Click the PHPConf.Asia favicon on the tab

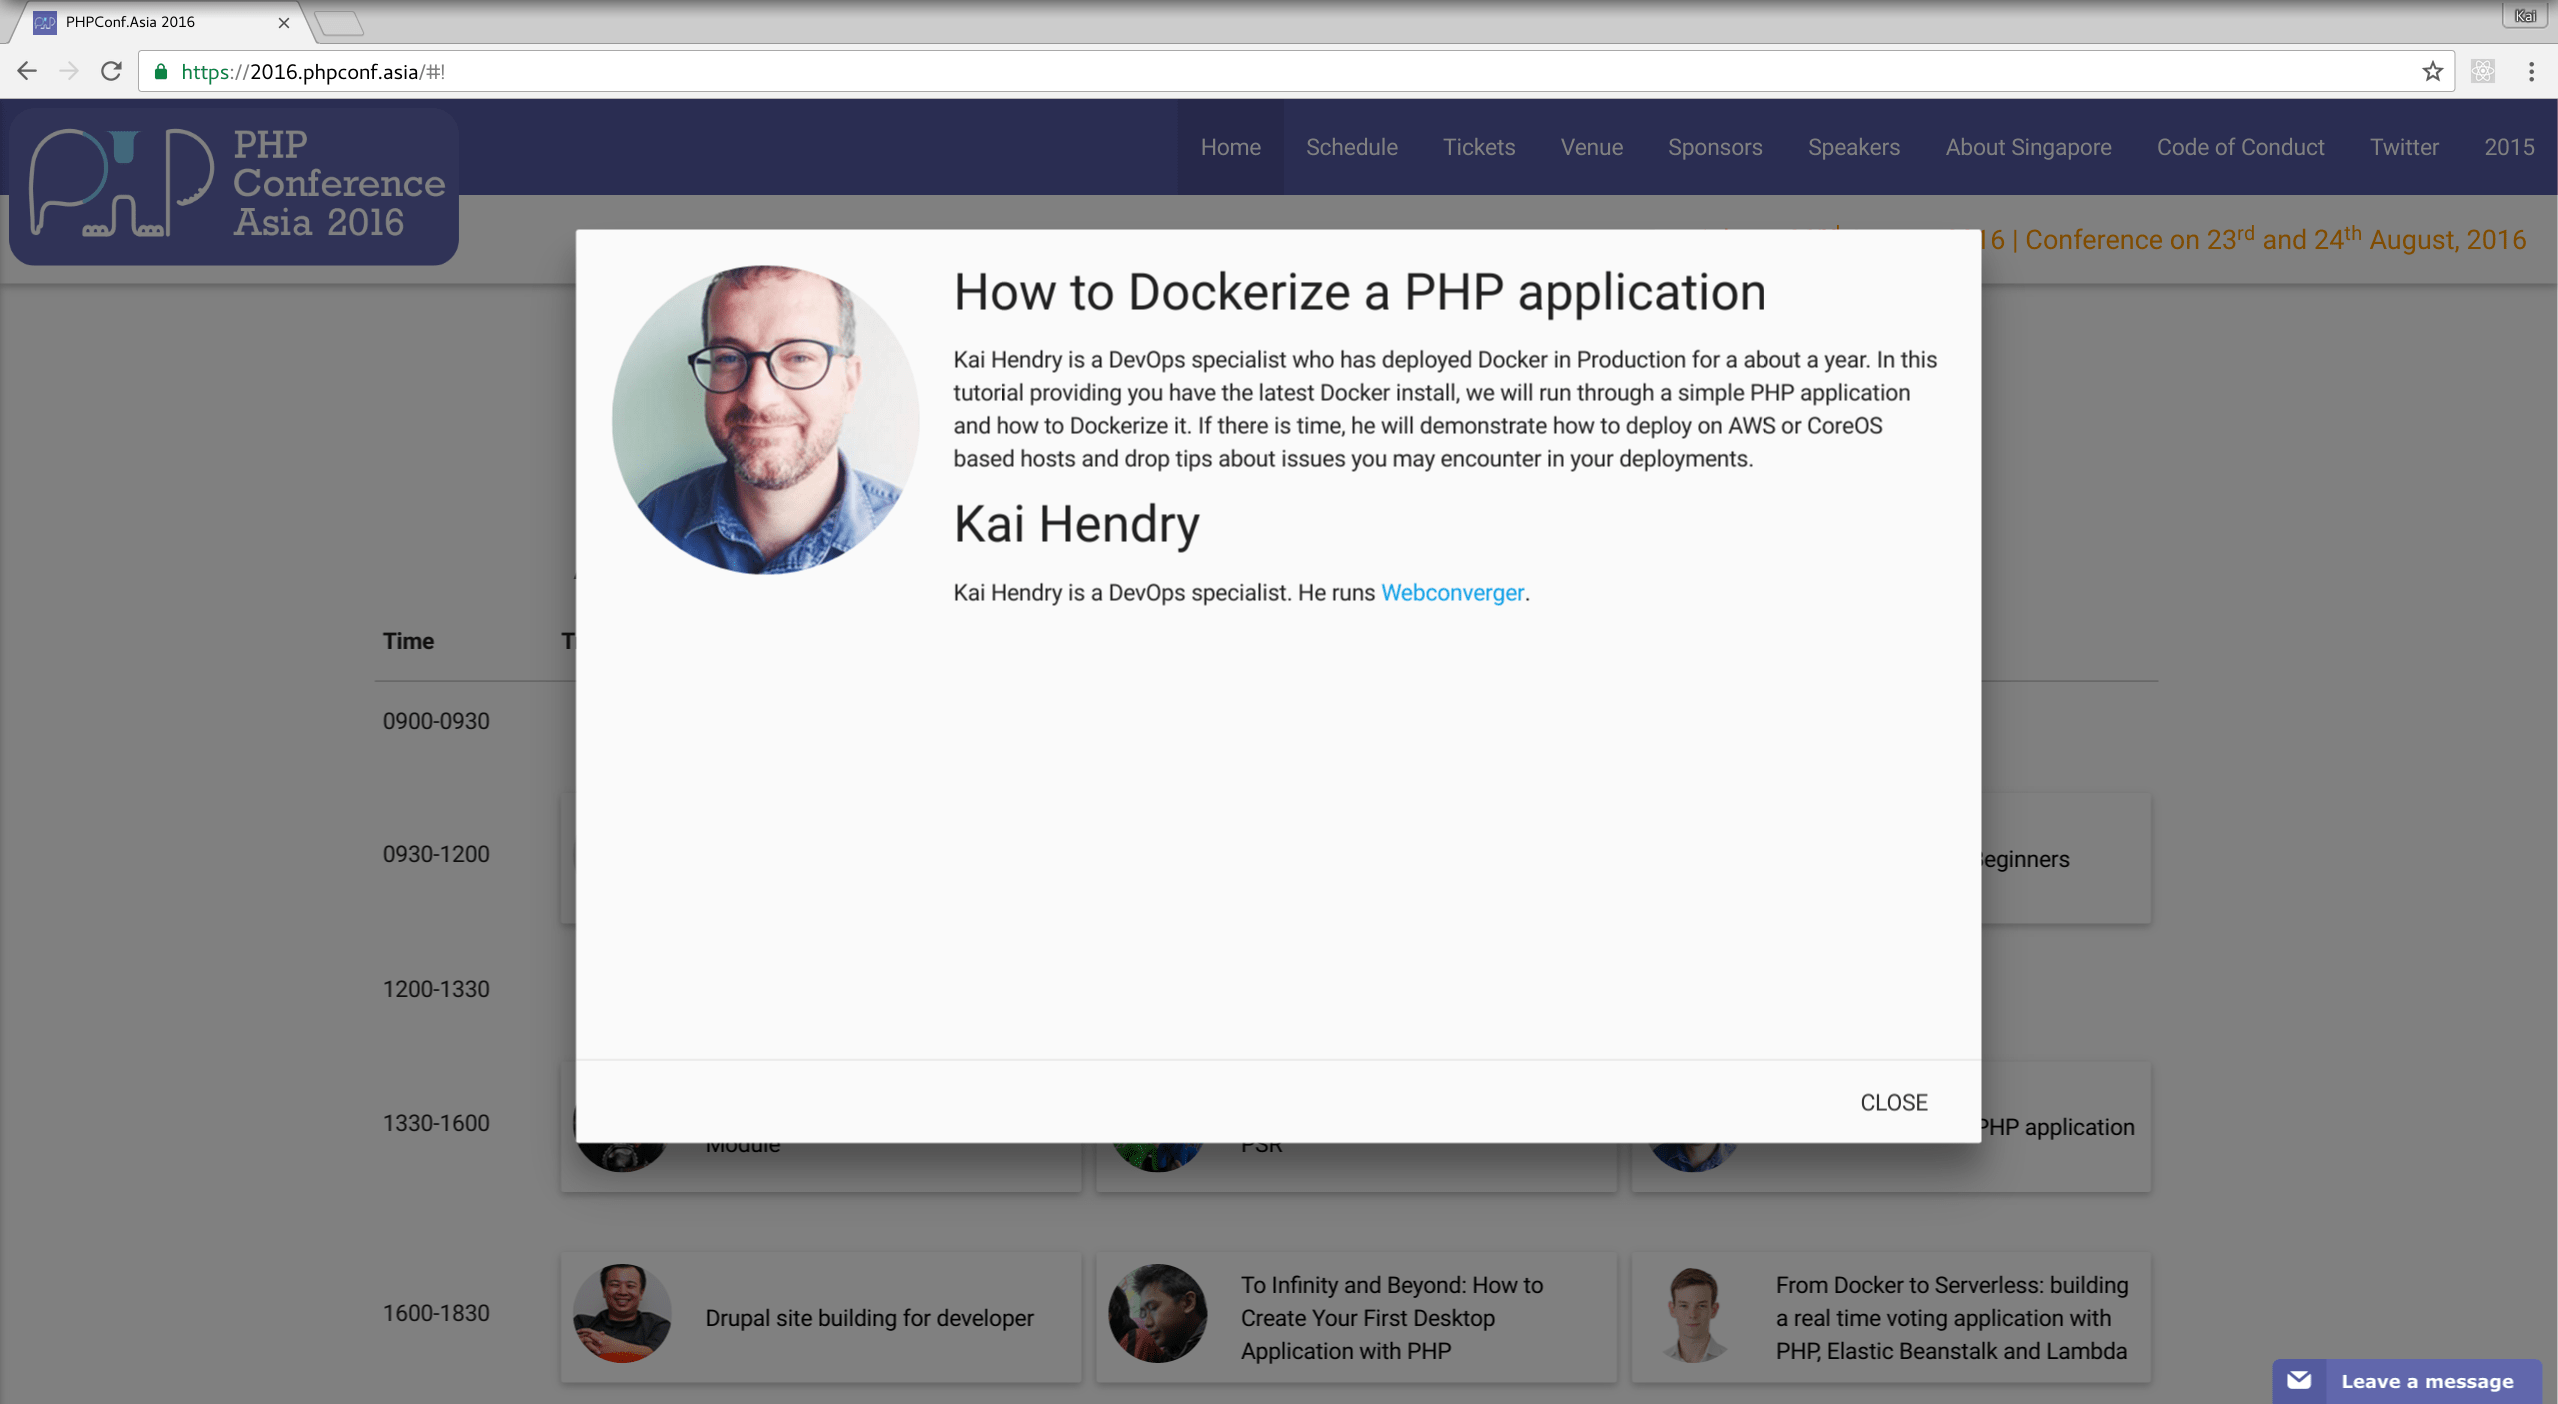[44, 21]
